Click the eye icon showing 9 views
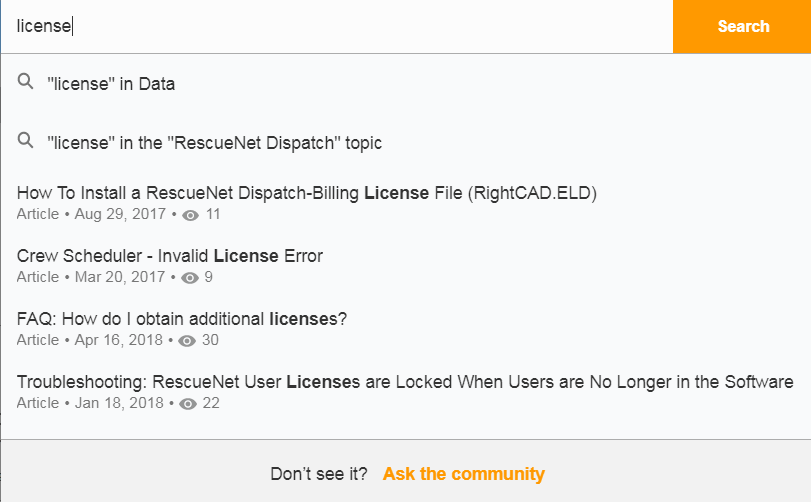 (x=189, y=278)
